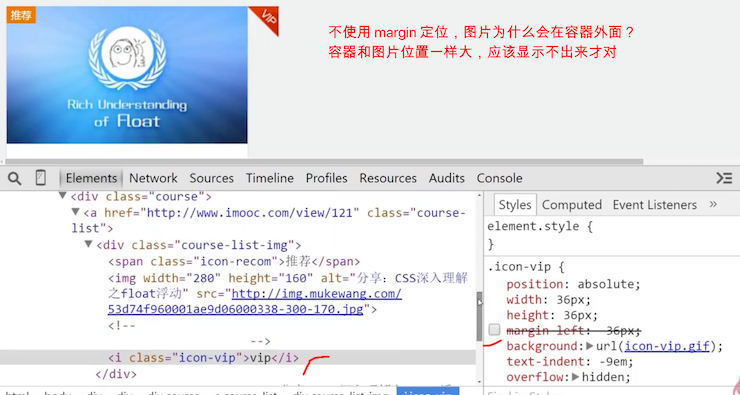This screenshot has width=740, height=395.
Task: Toggle the device mode phone icon
Action: tap(41, 178)
